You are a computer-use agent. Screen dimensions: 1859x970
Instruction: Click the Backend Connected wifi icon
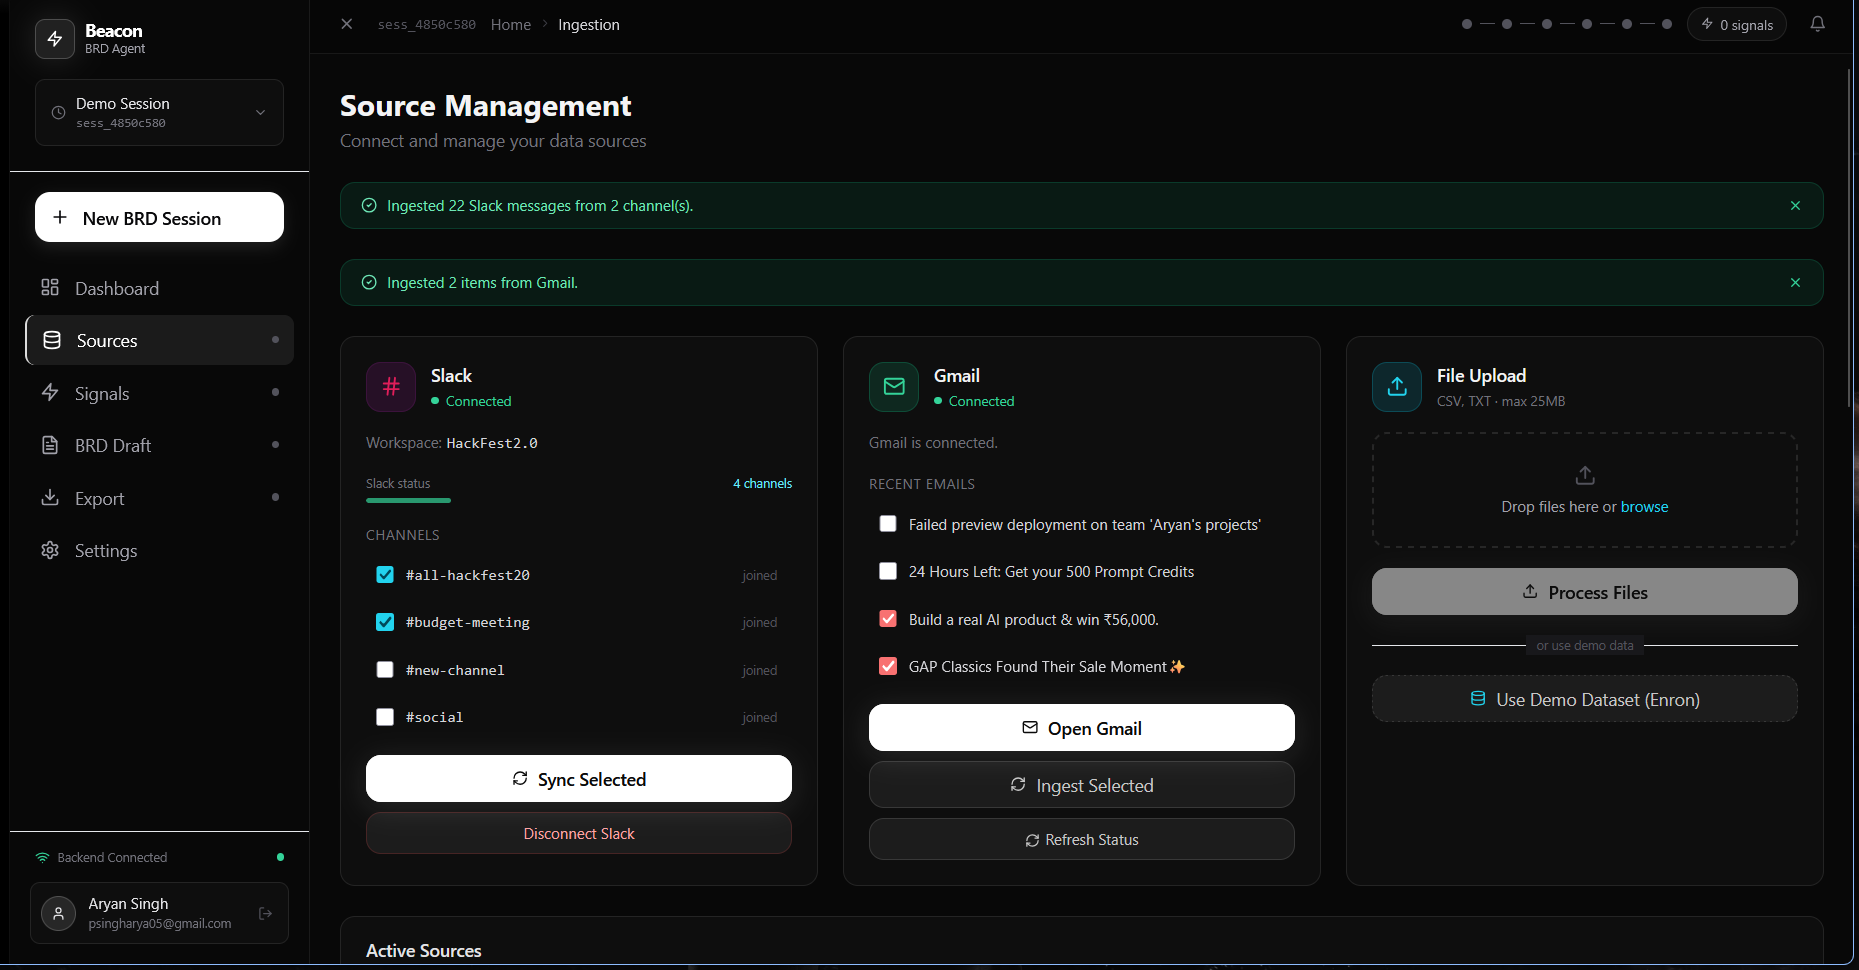click(x=42, y=857)
